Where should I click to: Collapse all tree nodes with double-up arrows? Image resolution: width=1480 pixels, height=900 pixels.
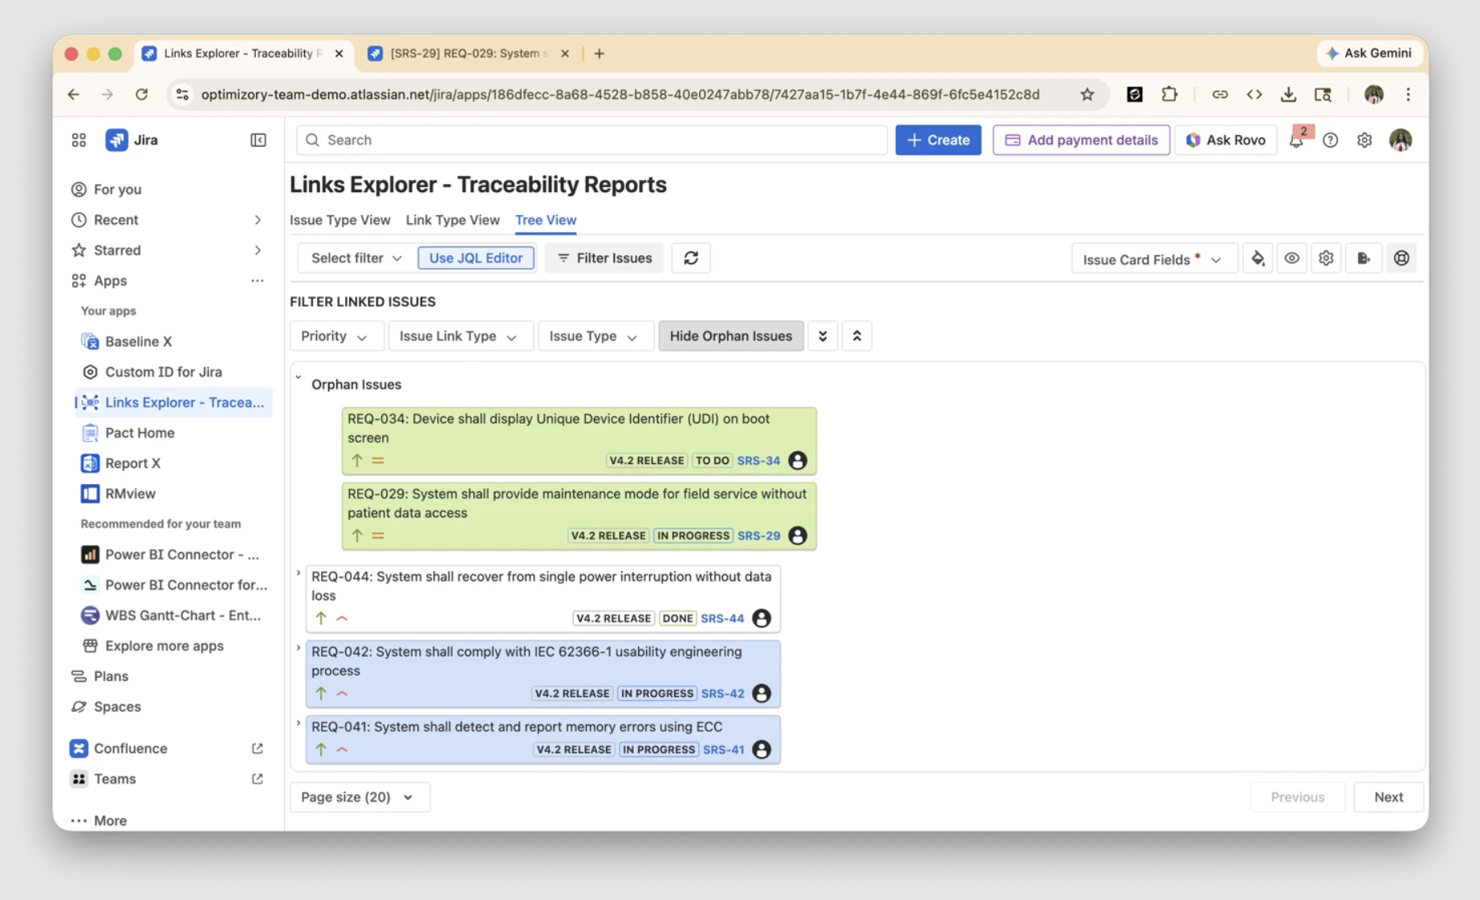coord(857,336)
